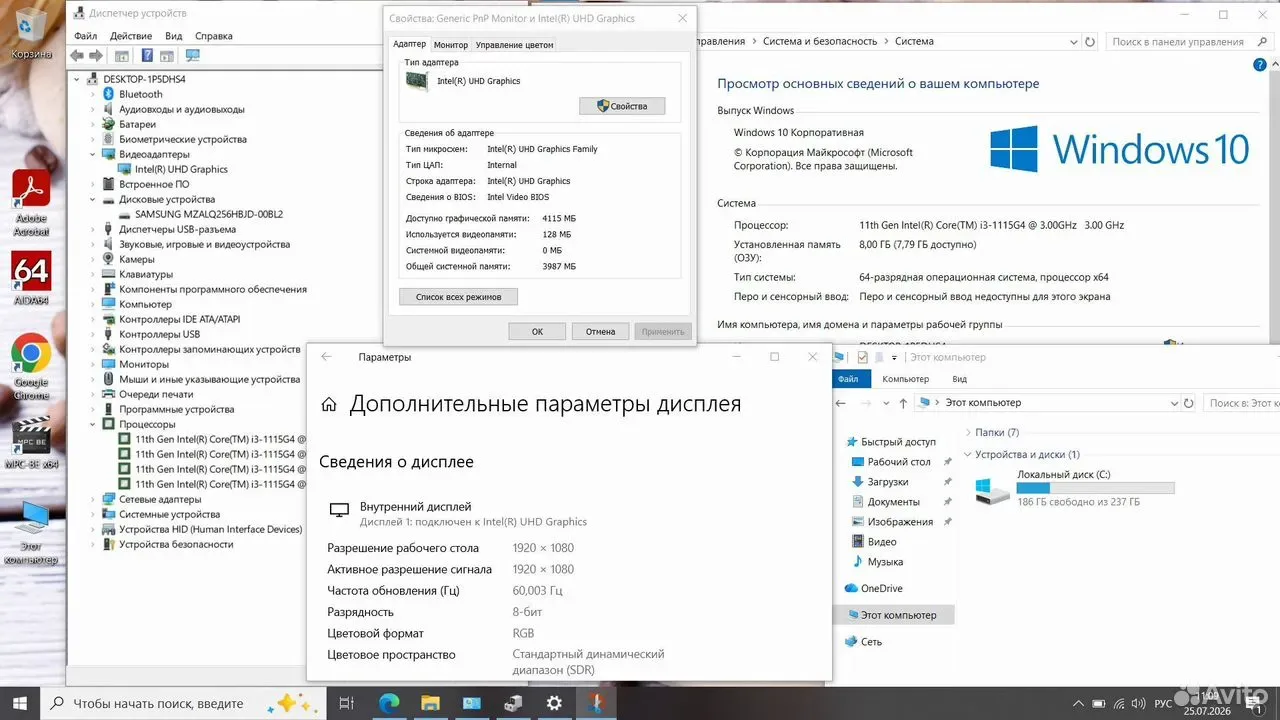
Task: Select Локальный диск (C:) in Explorer
Action: pyautogui.click(x=1074, y=487)
